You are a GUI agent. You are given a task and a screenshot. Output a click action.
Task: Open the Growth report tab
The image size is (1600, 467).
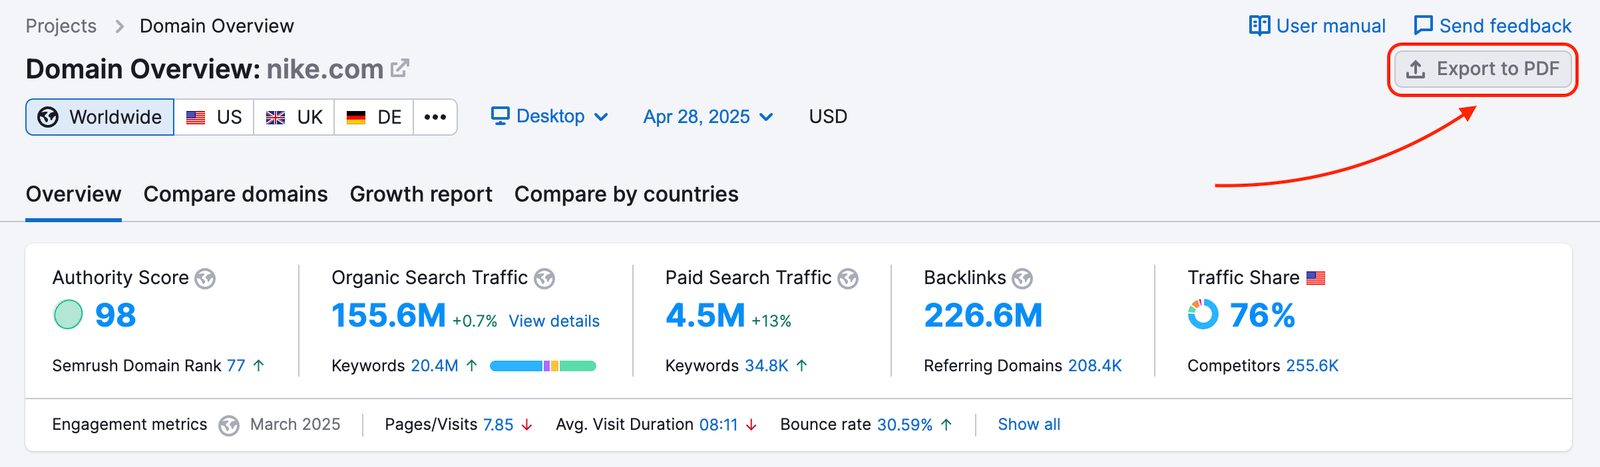coord(421,194)
